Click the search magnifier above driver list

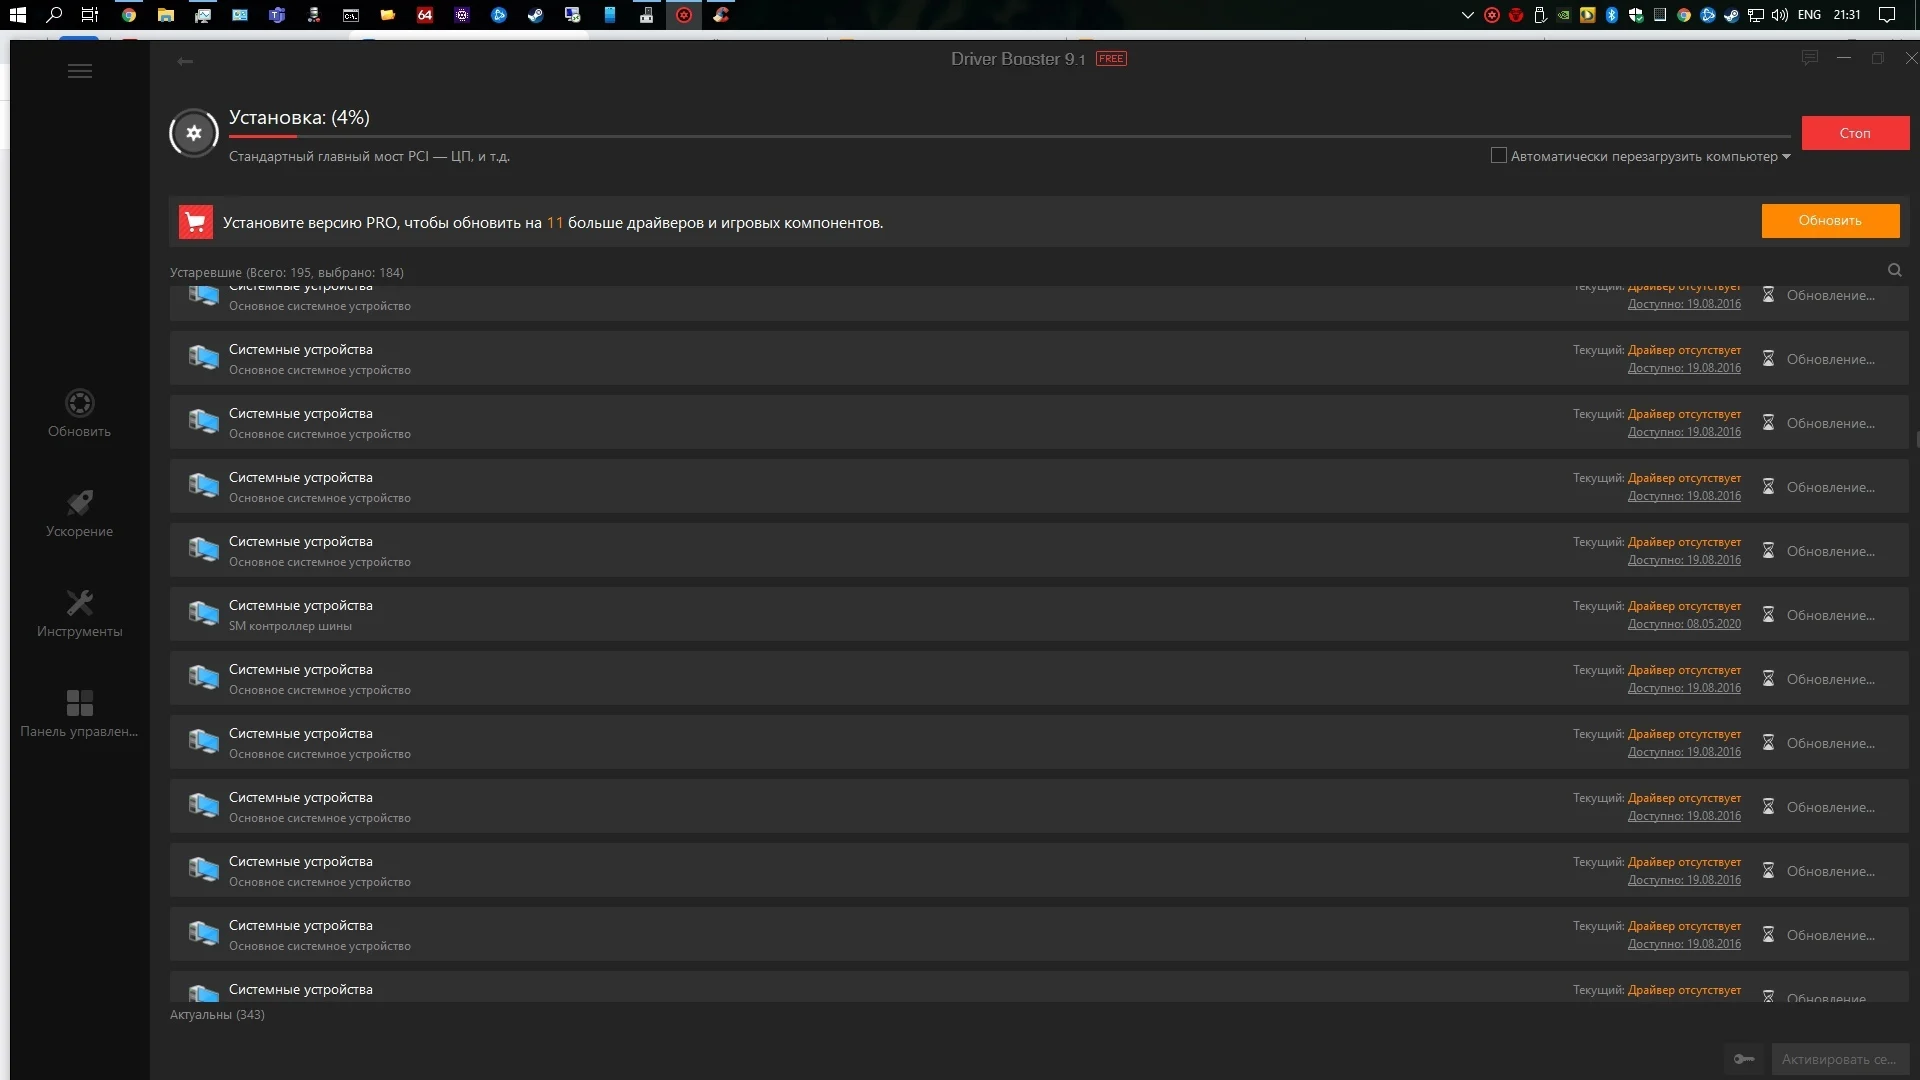pos(1894,270)
